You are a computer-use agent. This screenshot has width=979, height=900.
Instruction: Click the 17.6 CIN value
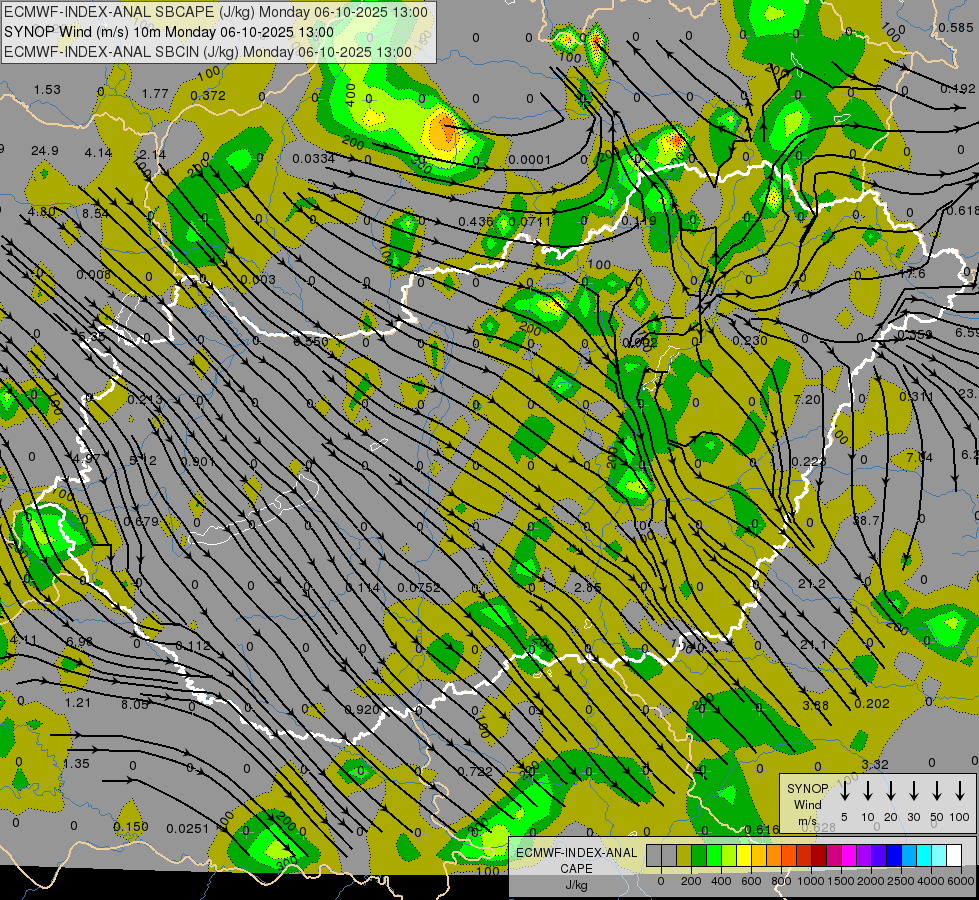[912, 274]
